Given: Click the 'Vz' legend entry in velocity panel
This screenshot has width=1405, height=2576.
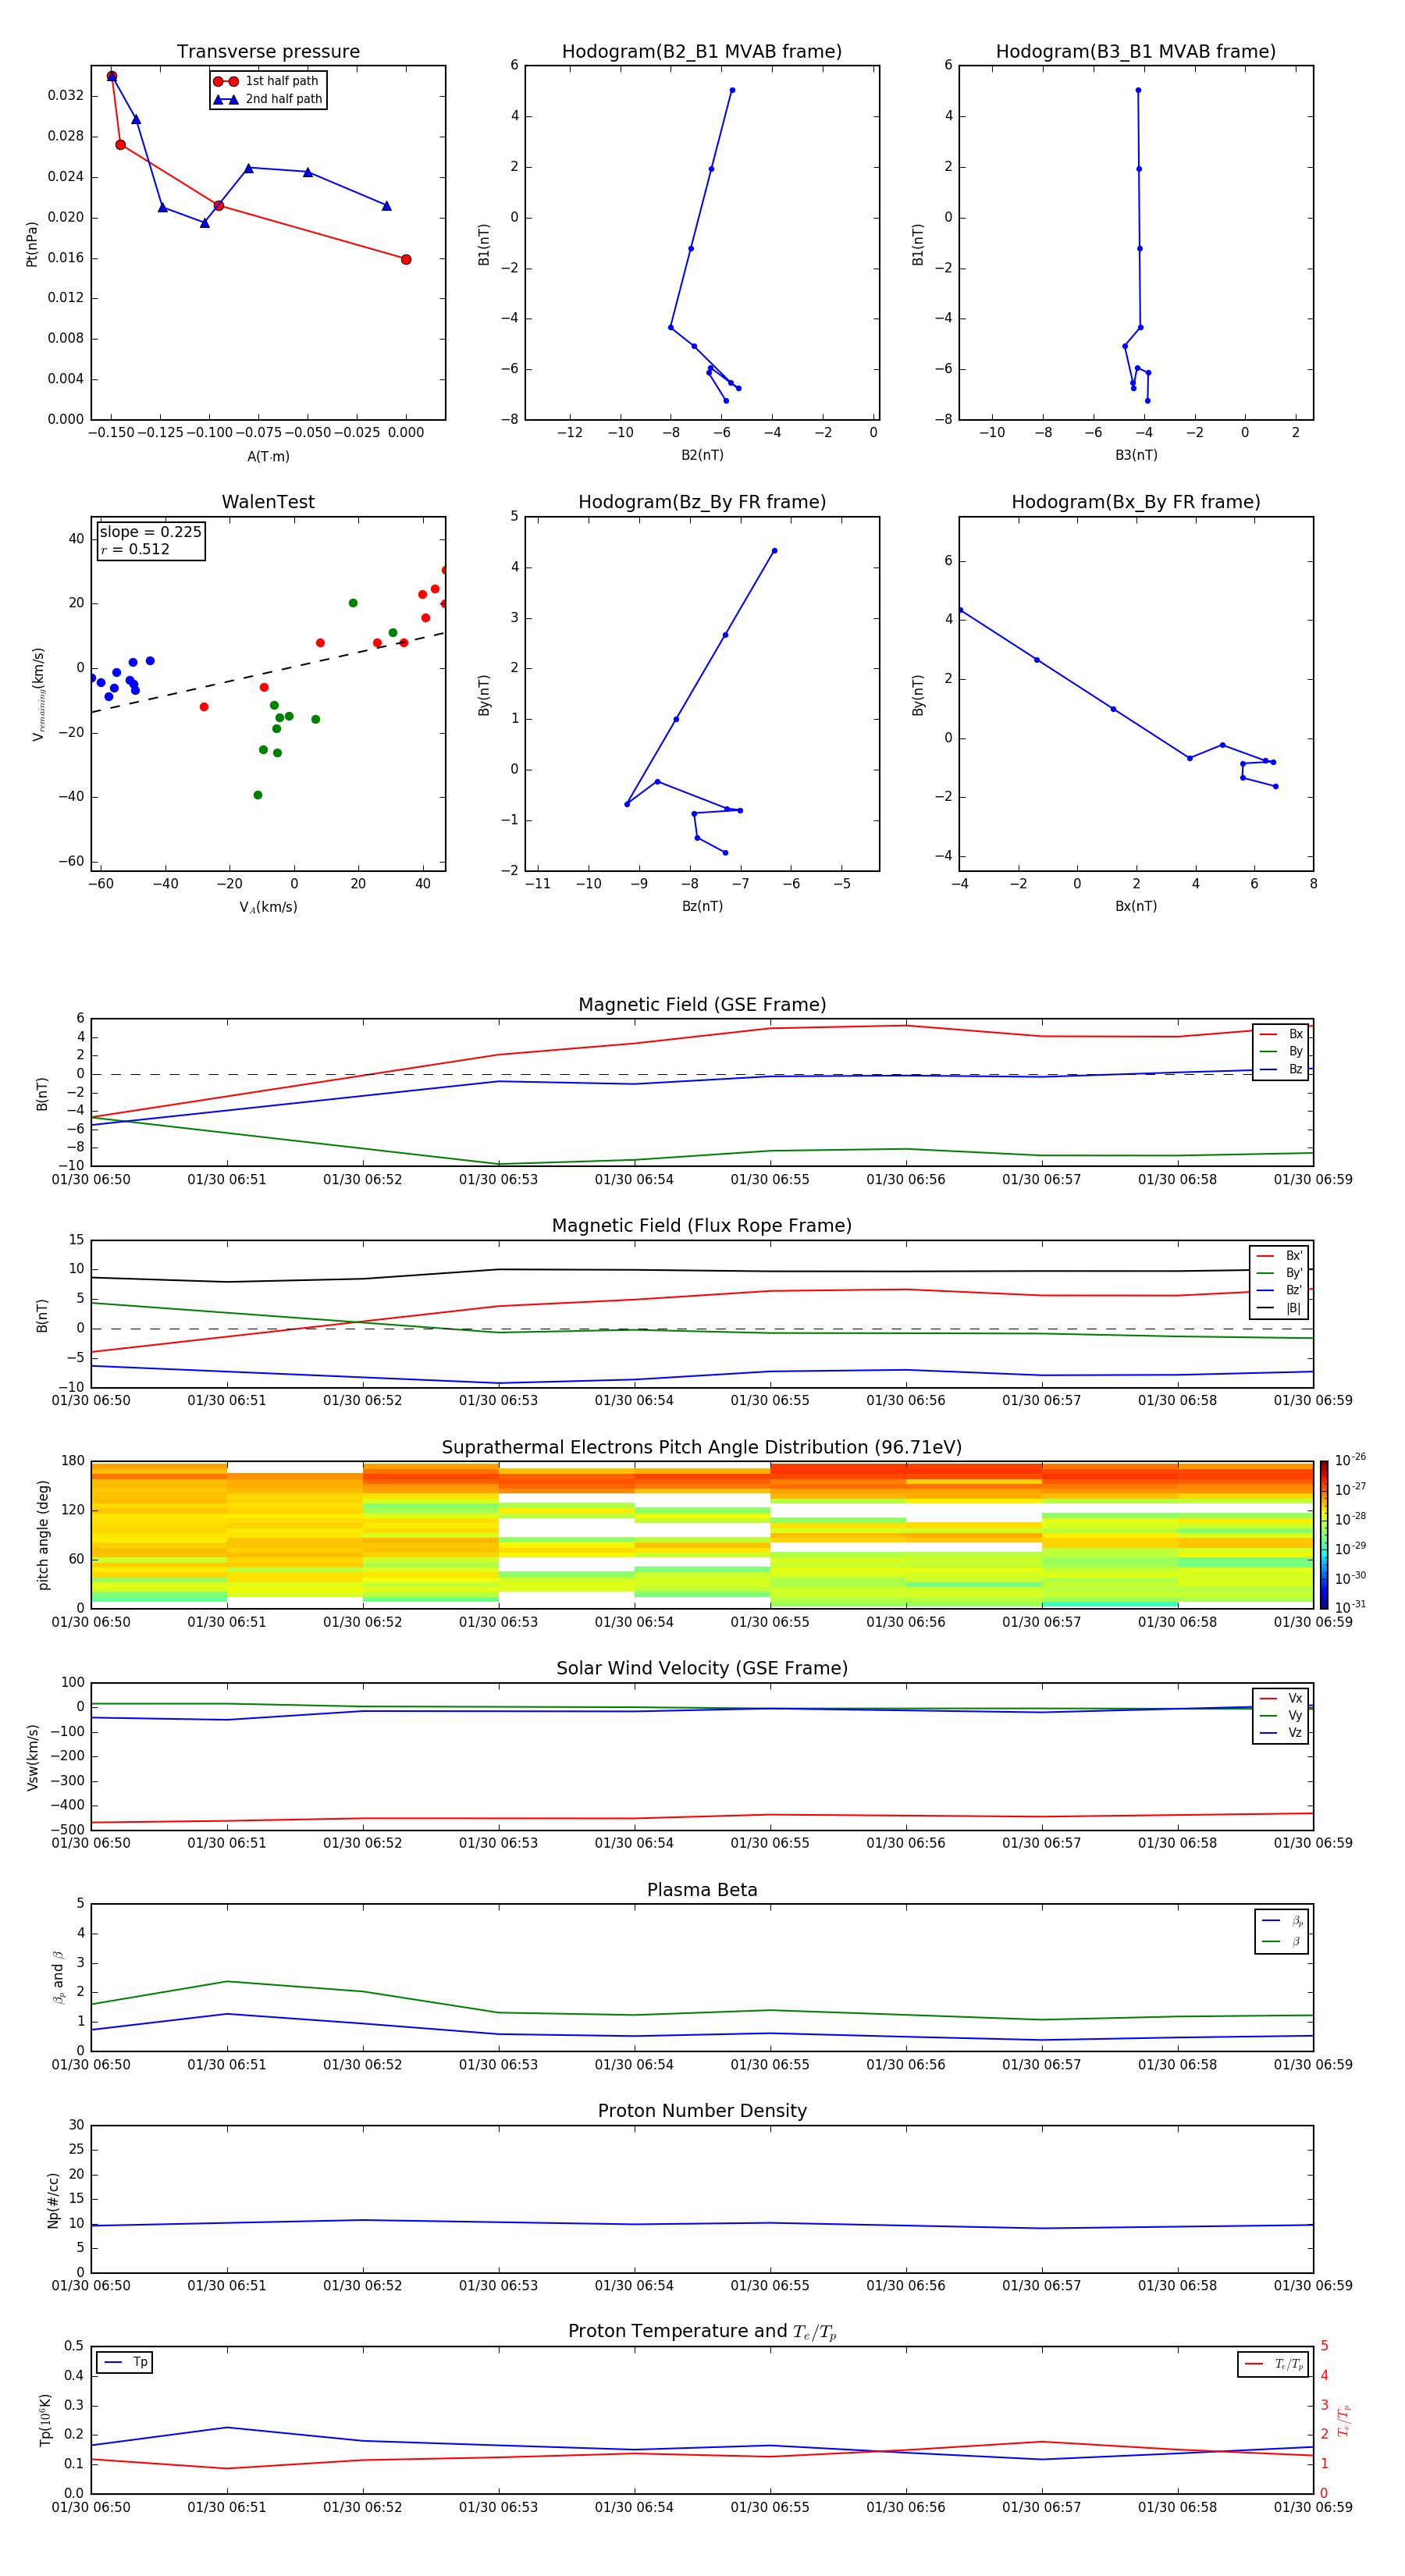Looking at the screenshot, I should [1281, 1733].
